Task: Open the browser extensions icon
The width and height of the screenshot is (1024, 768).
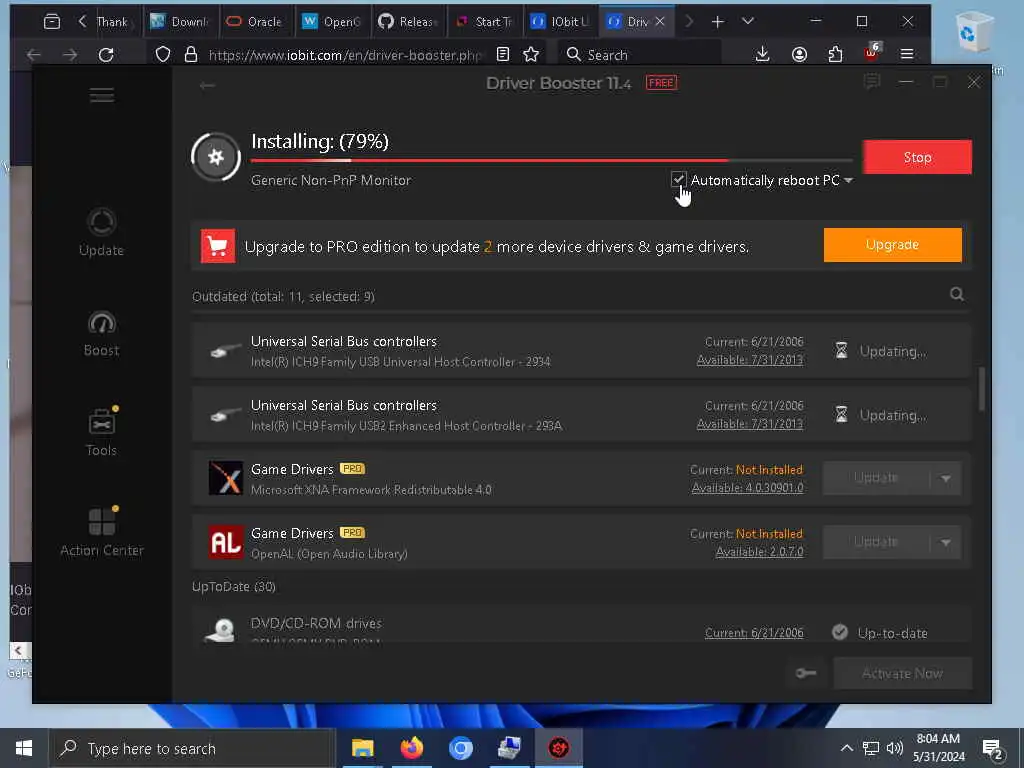Action: coord(835,54)
